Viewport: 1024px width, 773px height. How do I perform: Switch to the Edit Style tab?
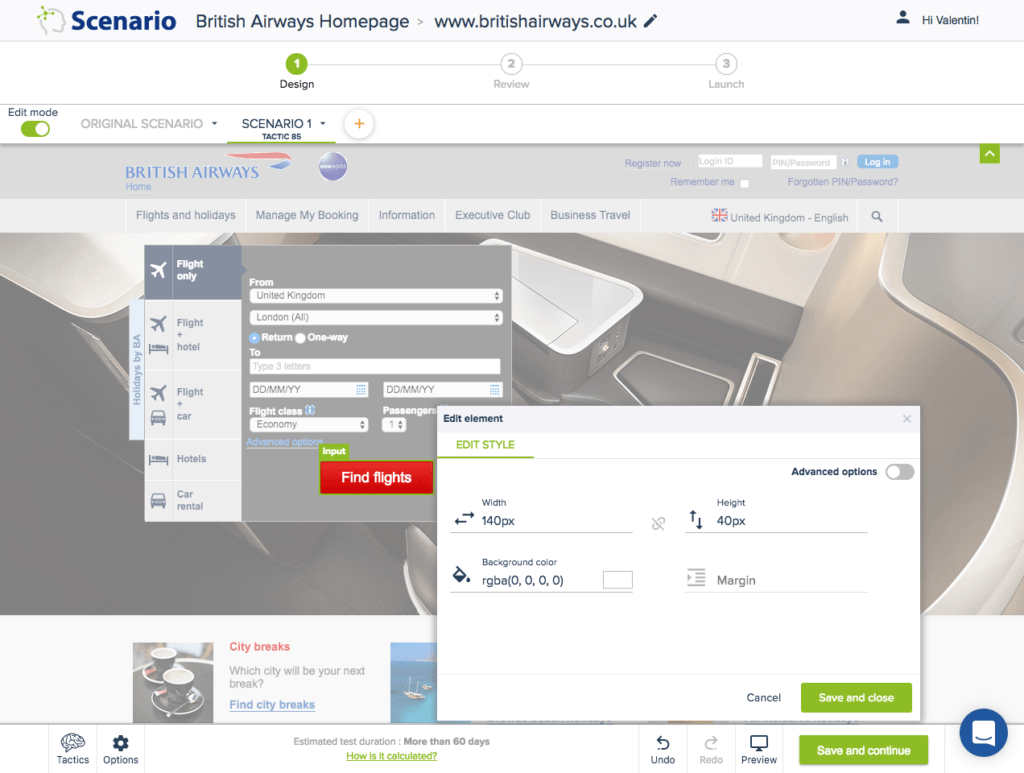point(485,445)
